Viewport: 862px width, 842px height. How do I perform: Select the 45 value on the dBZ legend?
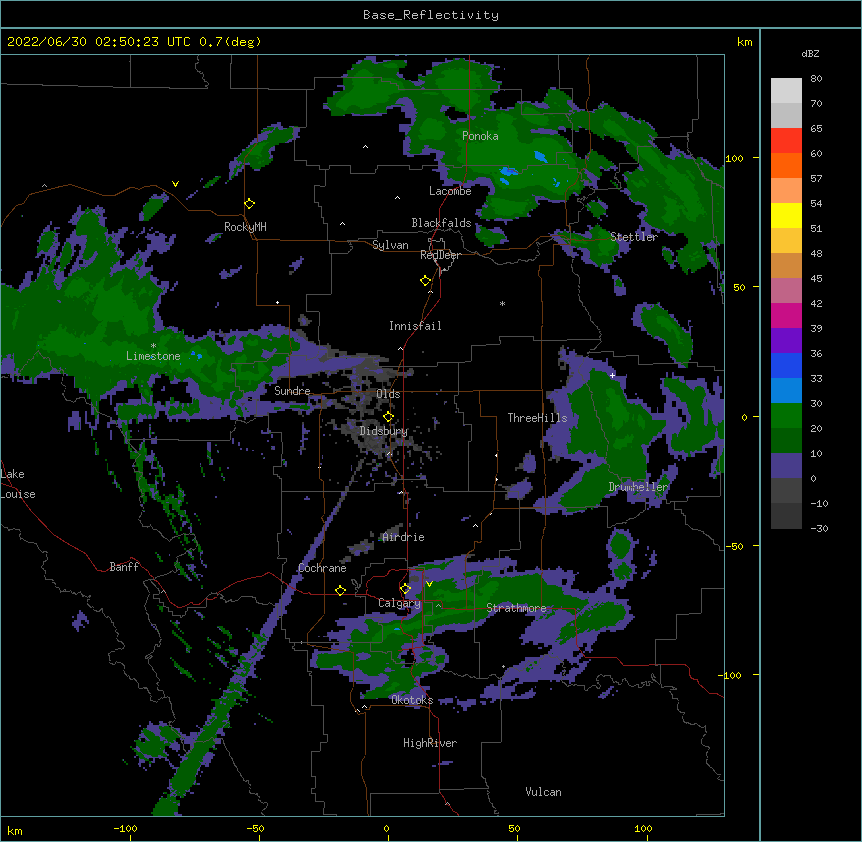pos(816,279)
